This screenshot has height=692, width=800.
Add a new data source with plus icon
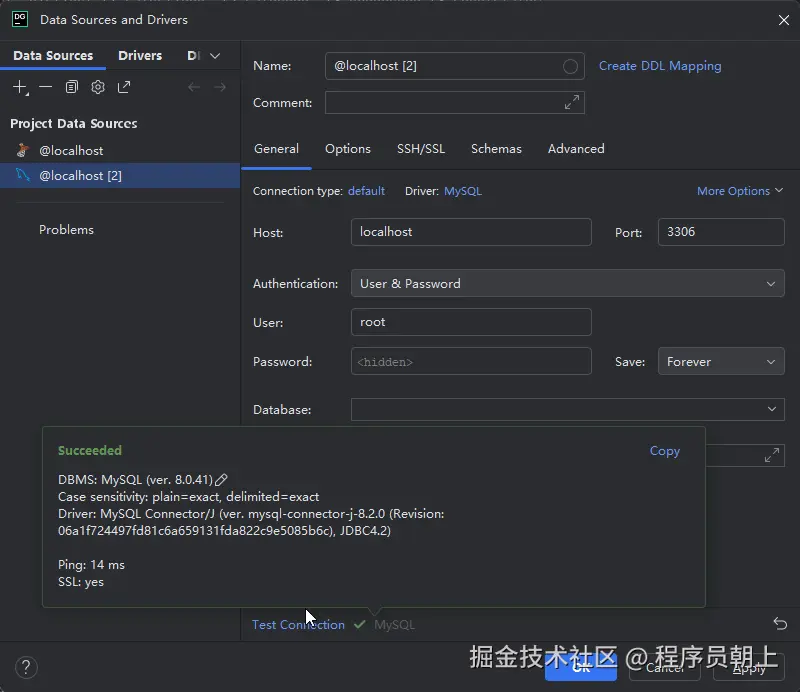[x=20, y=87]
